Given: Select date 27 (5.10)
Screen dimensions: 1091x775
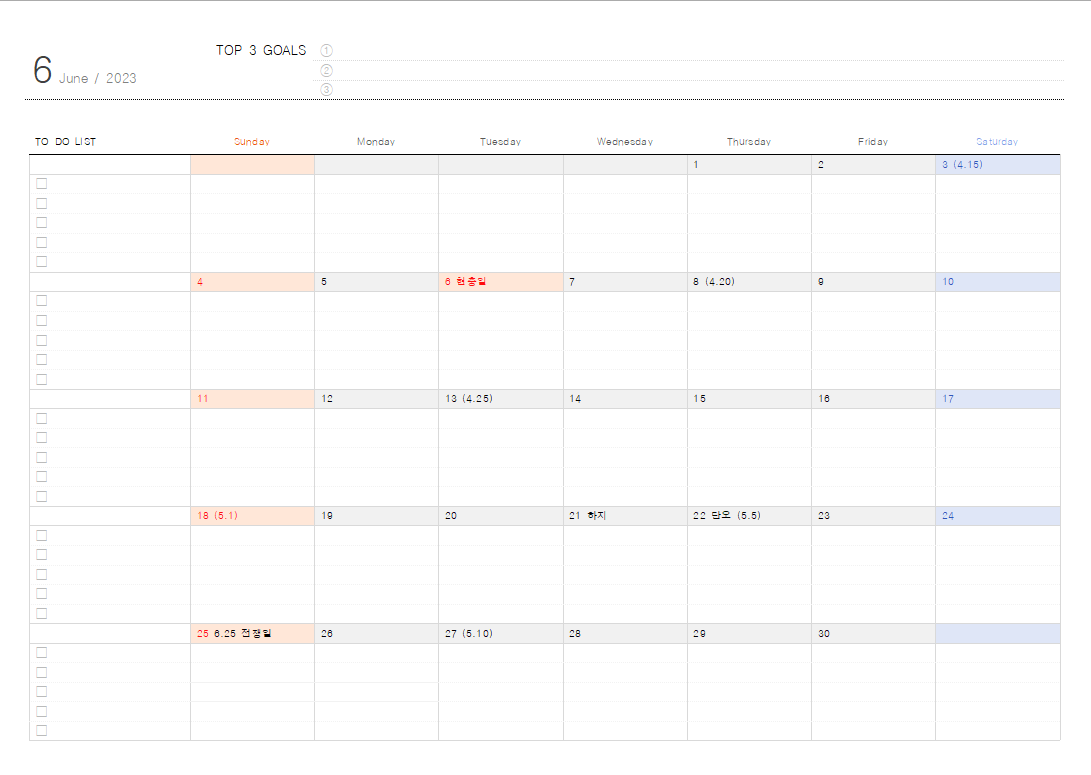Looking at the screenshot, I should (501, 633).
